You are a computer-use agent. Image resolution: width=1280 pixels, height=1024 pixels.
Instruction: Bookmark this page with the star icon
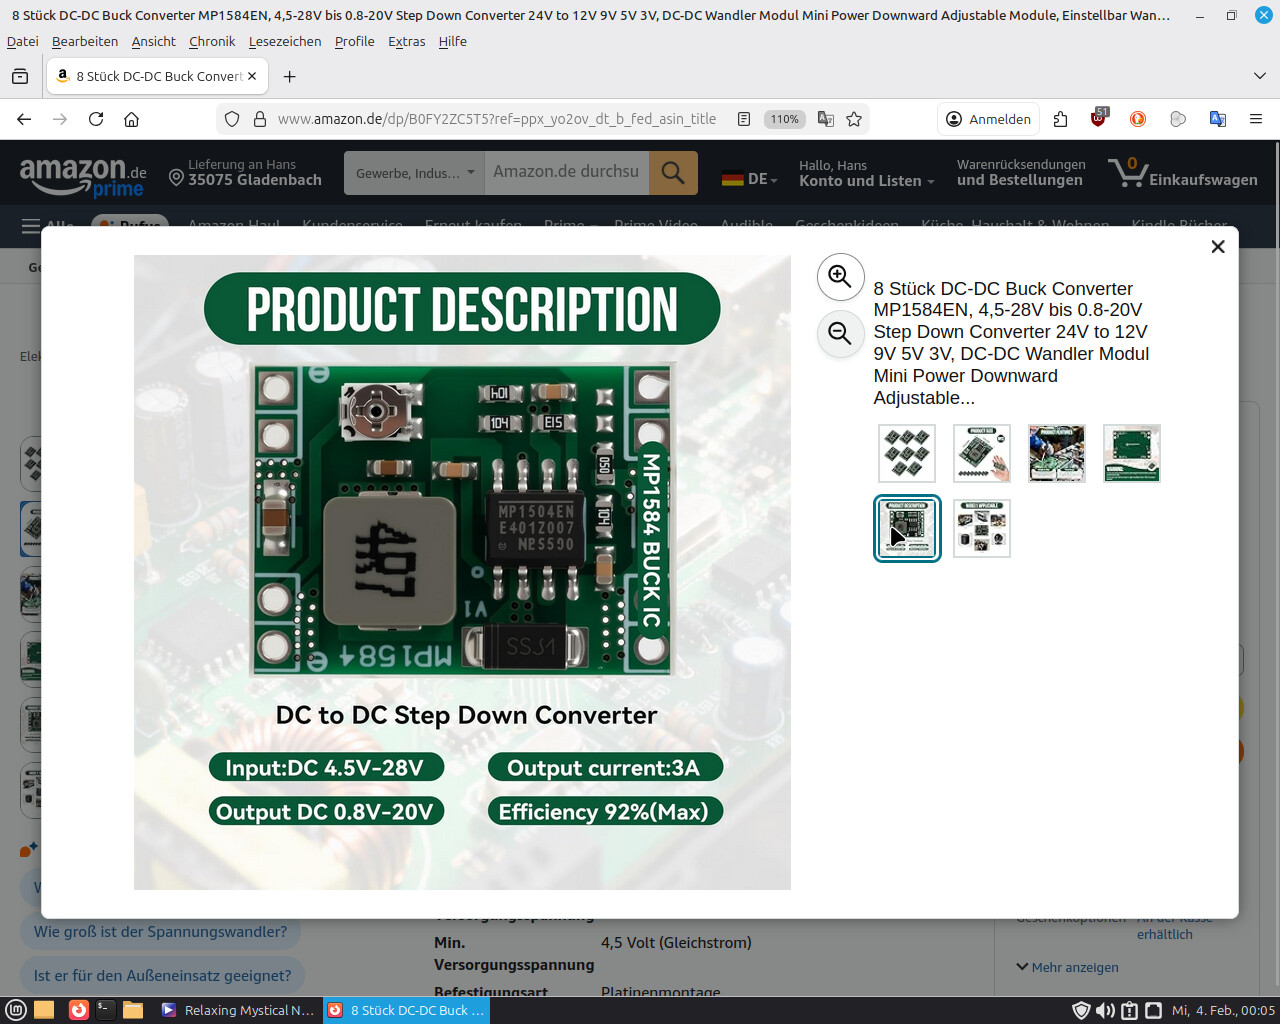click(x=854, y=119)
